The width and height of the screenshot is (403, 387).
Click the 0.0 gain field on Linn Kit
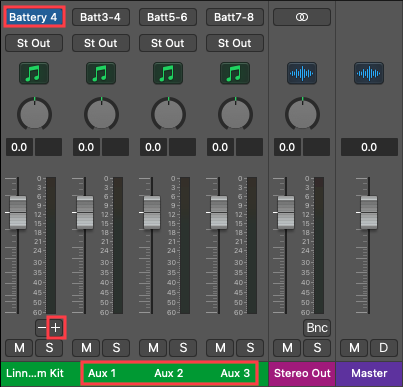(x=19, y=147)
